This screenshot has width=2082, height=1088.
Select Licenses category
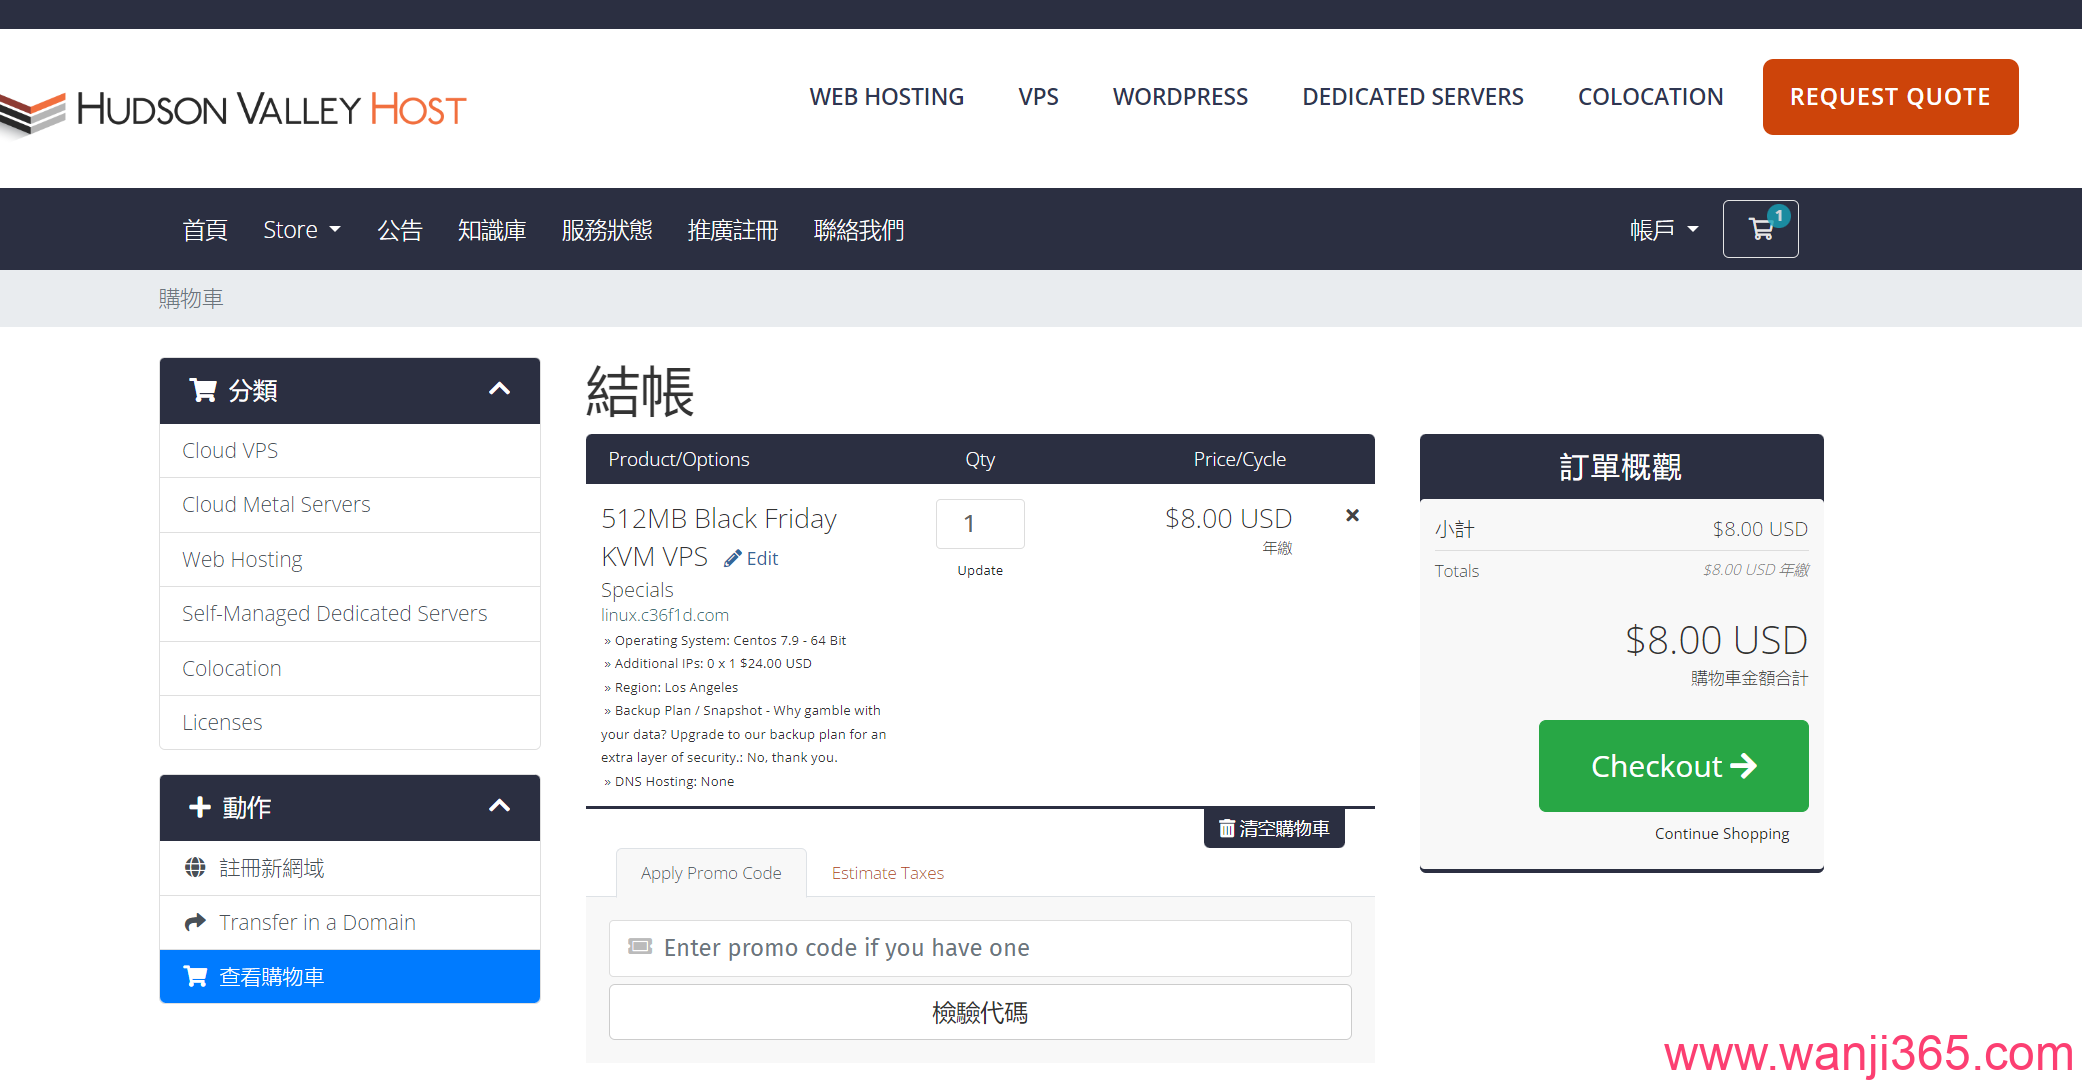[350, 722]
